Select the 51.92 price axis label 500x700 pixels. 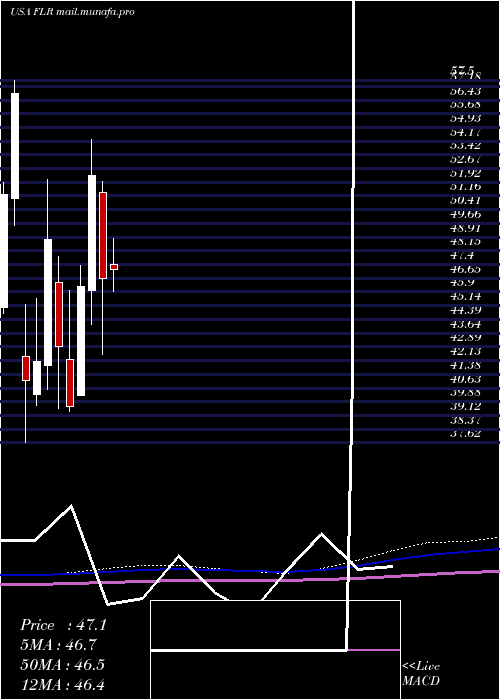coord(465,173)
